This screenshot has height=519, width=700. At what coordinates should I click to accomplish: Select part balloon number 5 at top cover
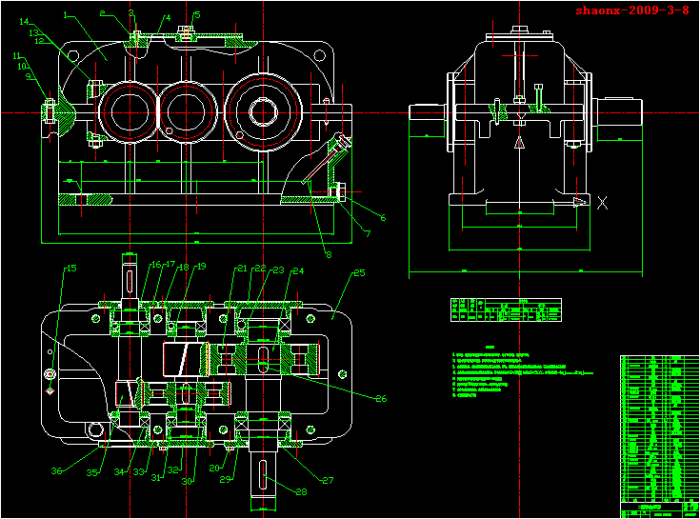(x=197, y=15)
